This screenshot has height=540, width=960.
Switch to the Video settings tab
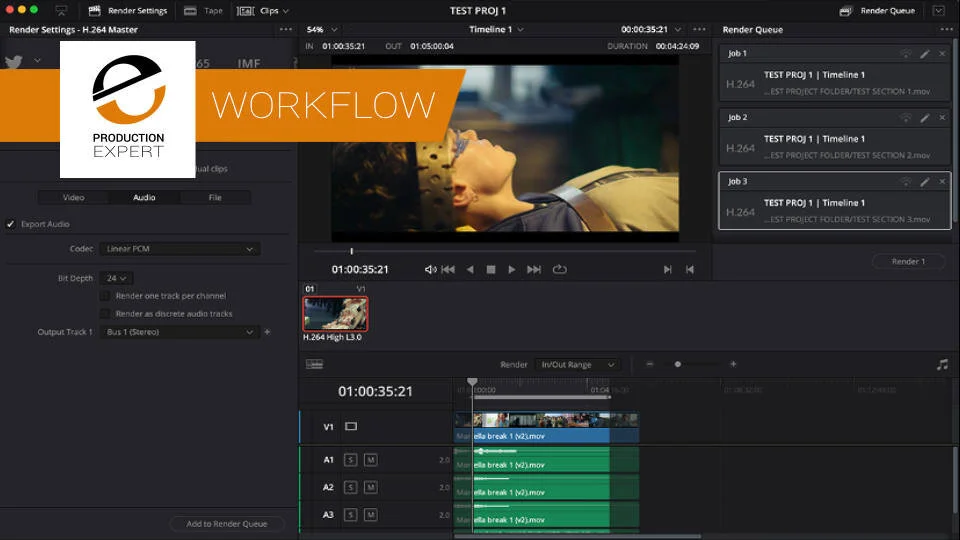(x=73, y=197)
